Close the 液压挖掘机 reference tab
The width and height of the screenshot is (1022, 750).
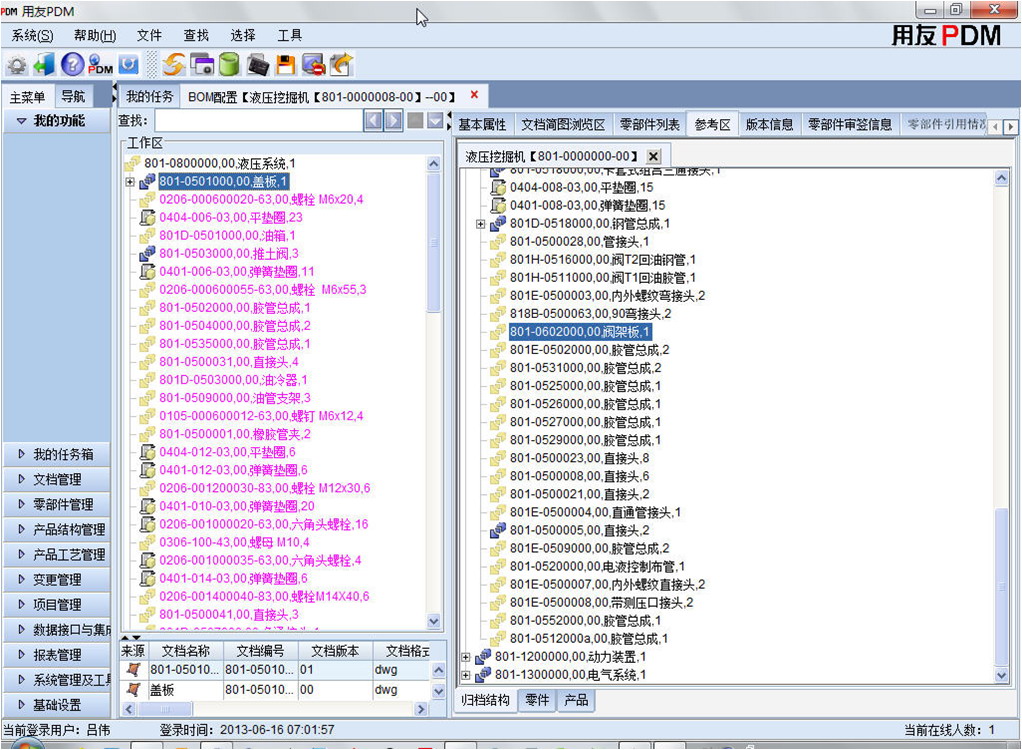(x=653, y=156)
